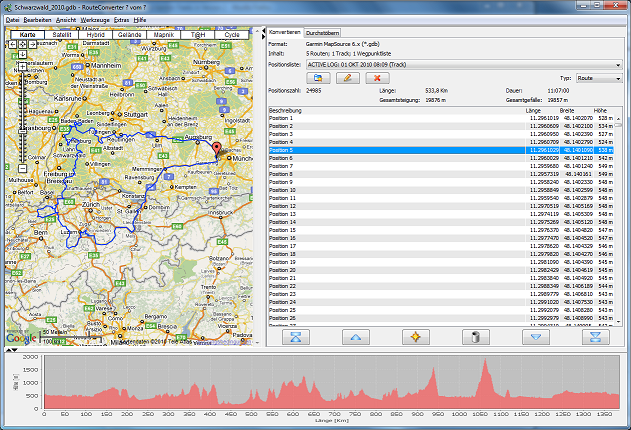
Task: Switch map to Hybrid view
Action: (95, 35)
